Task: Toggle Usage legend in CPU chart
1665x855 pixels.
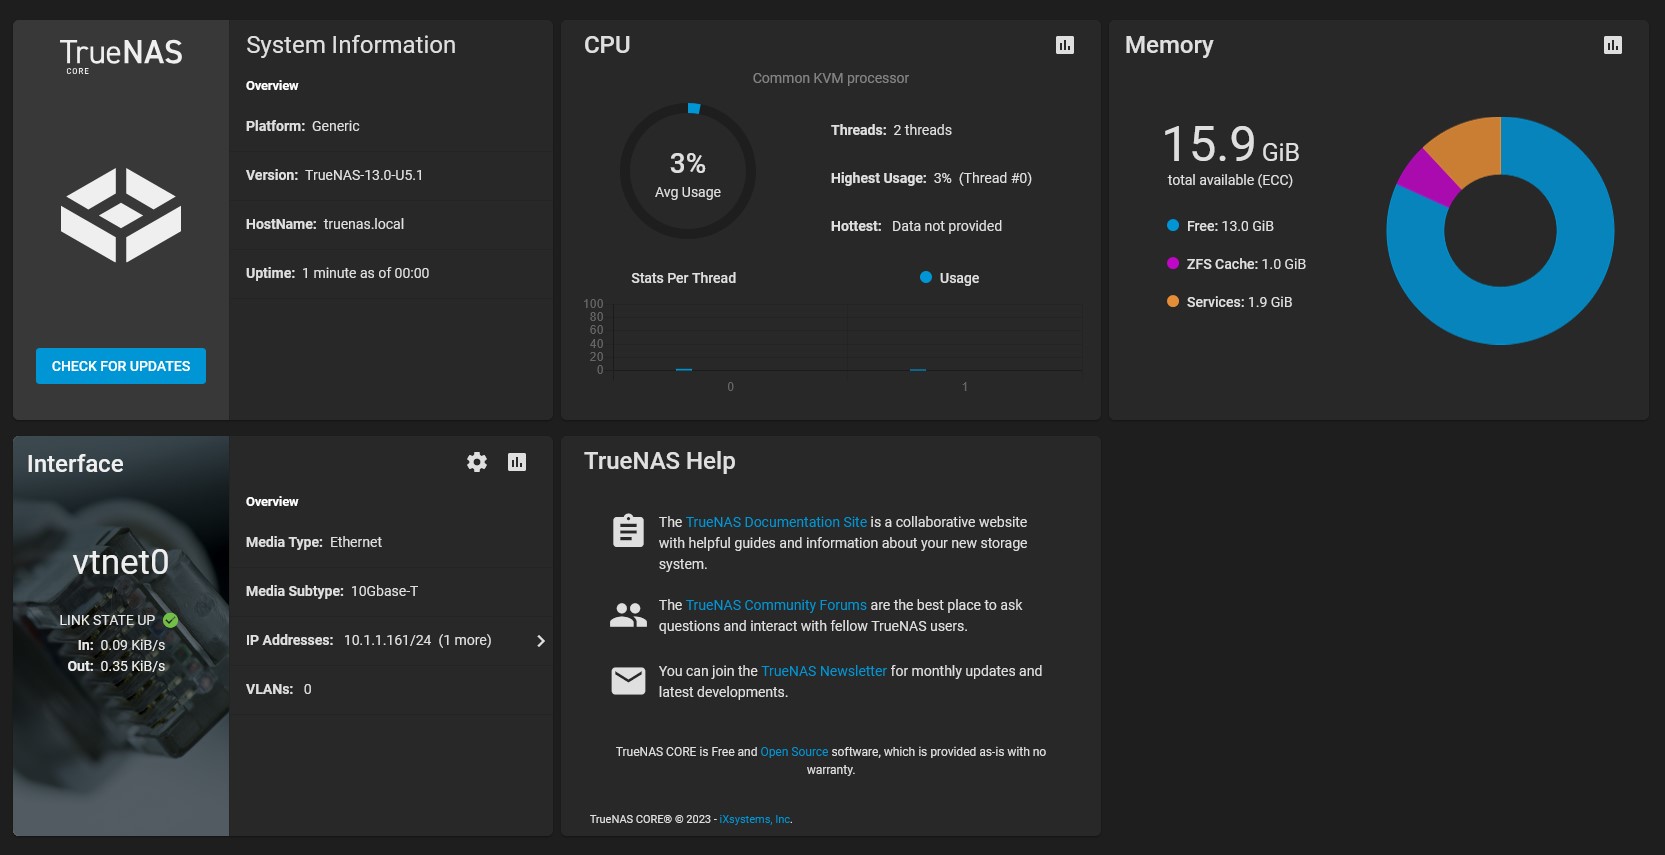Action: [x=949, y=278]
